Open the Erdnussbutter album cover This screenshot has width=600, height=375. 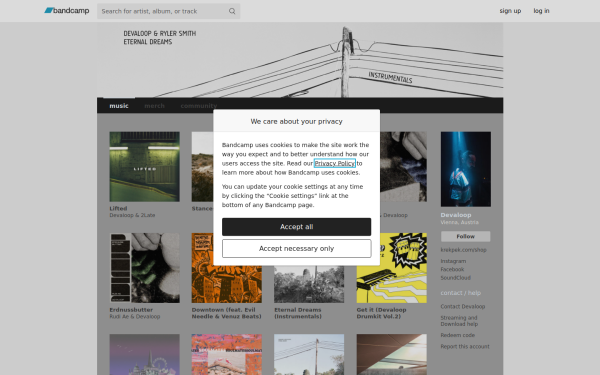(x=144, y=268)
